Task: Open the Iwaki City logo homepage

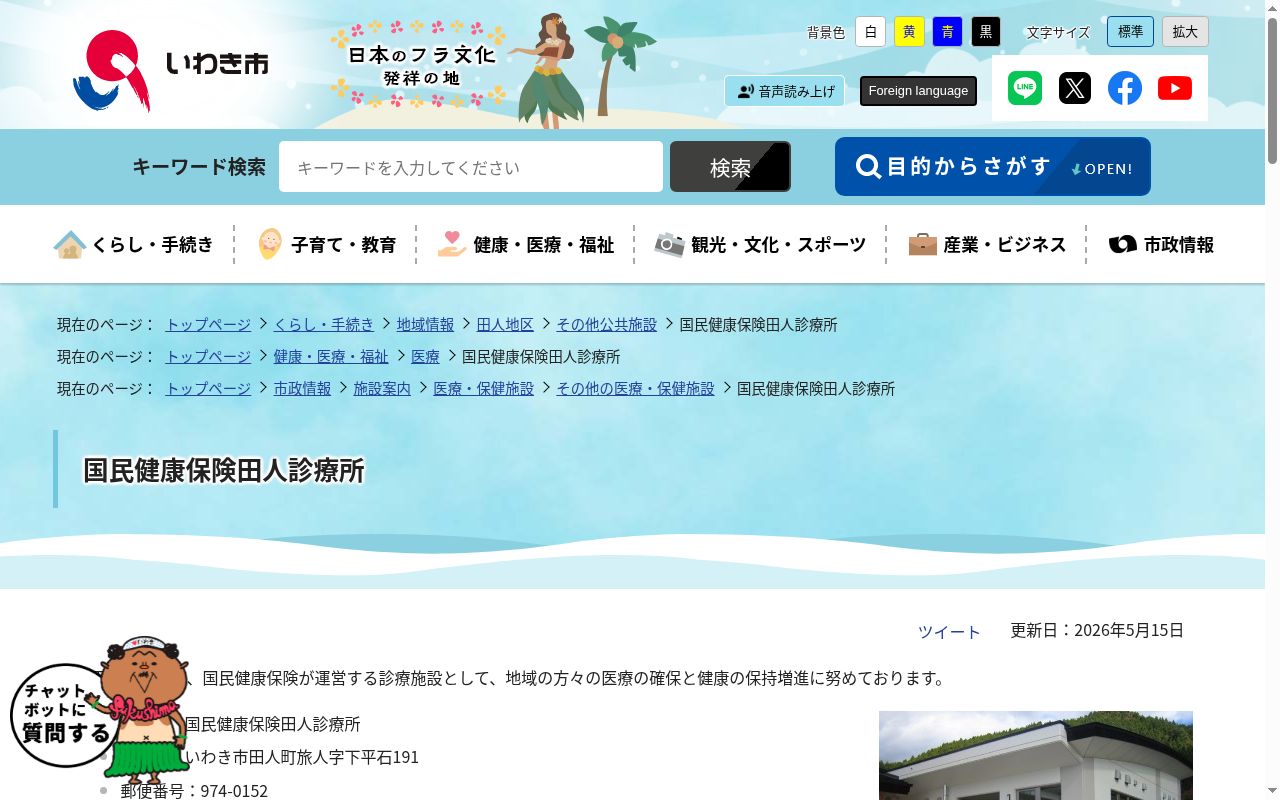Action: click(x=171, y=70)
